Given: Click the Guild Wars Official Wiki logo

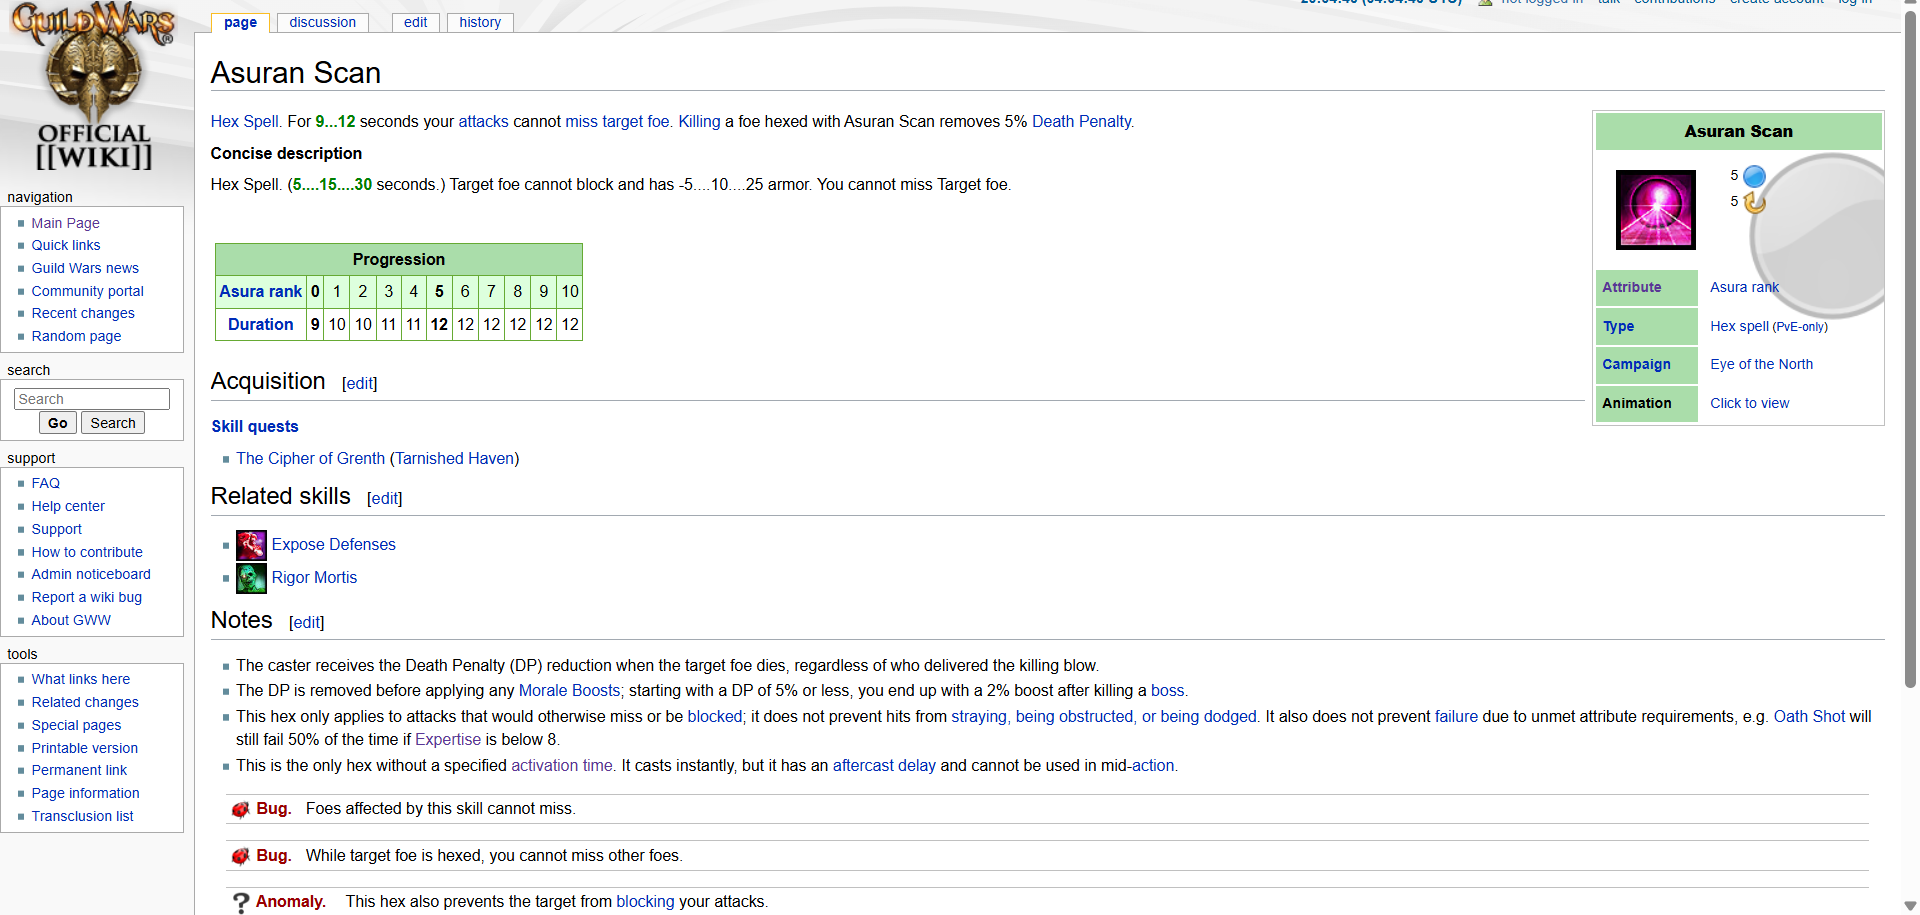Looking at the screenshot, I should pyautogui.click(x=94, y=86).
